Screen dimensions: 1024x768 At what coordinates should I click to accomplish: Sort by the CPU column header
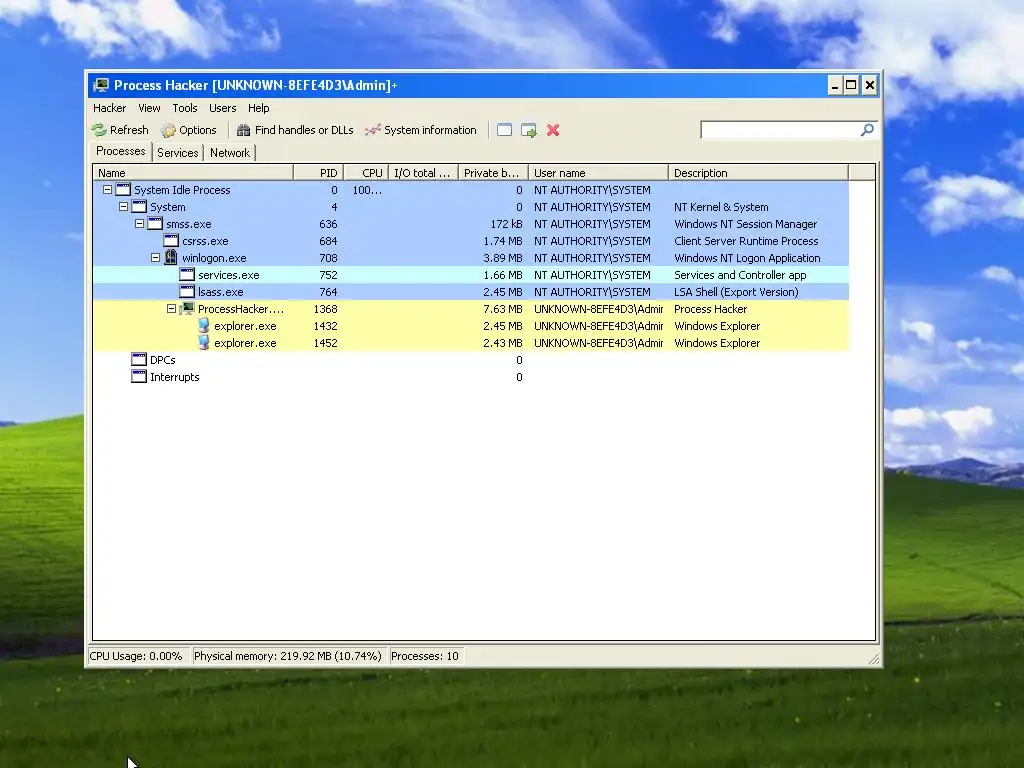click(x=366, y=173)
